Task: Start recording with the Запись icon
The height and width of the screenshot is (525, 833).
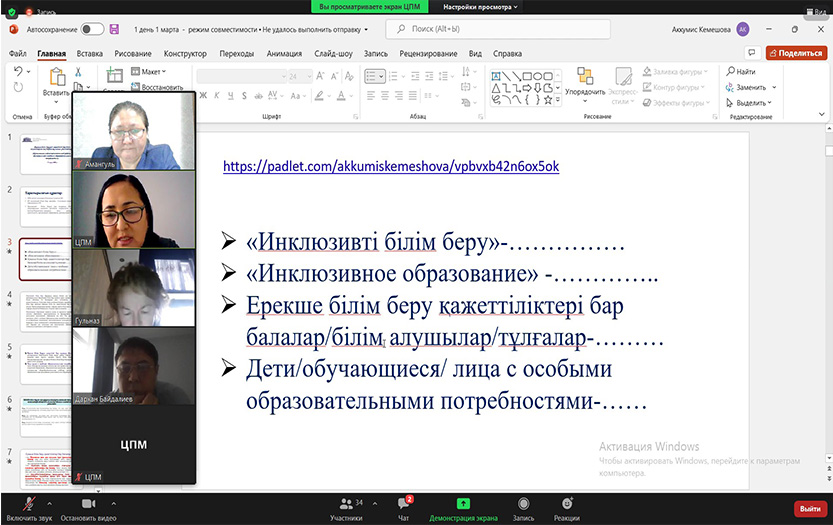Action: [x=523, y=504]
